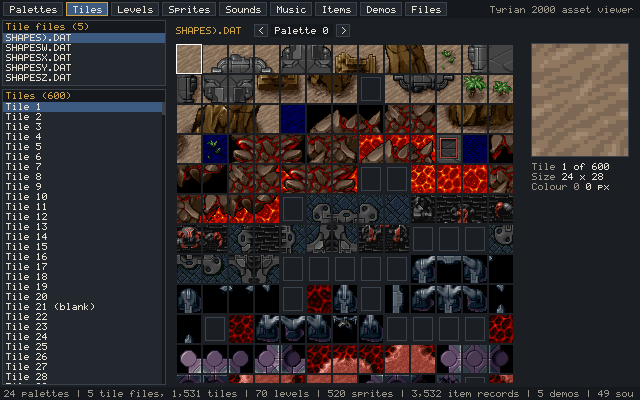640x400 pixels.
Task: Click the large palm tree tile
Action: point(475,89)
